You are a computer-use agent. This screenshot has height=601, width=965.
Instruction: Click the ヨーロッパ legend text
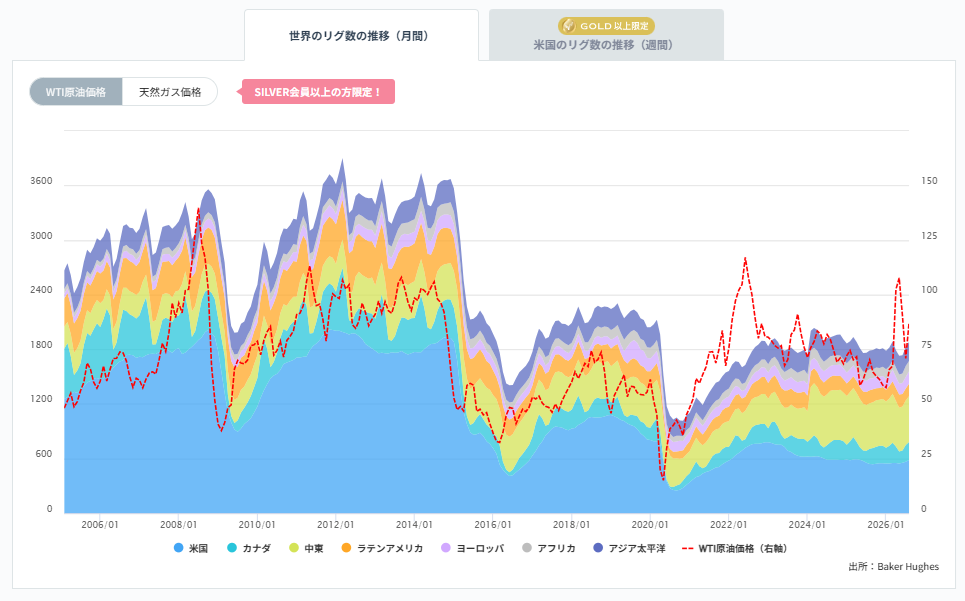(480, 548)
